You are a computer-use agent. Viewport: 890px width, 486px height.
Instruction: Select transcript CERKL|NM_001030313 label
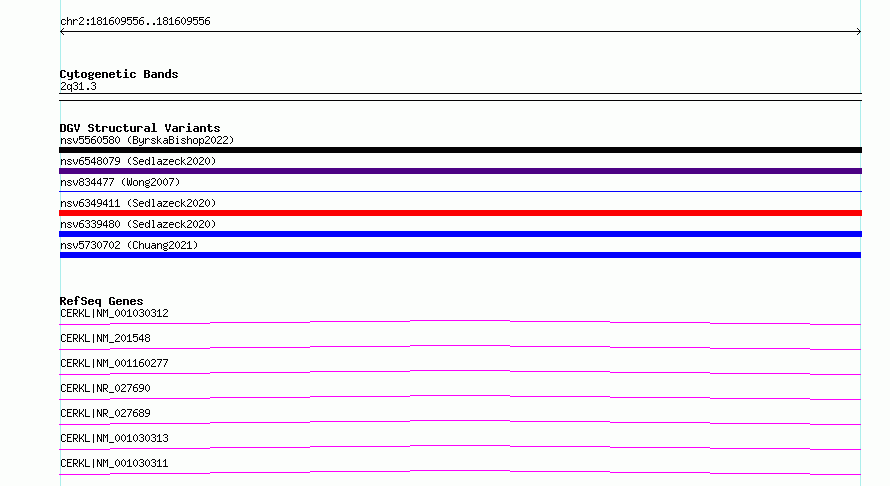point(114,438)
